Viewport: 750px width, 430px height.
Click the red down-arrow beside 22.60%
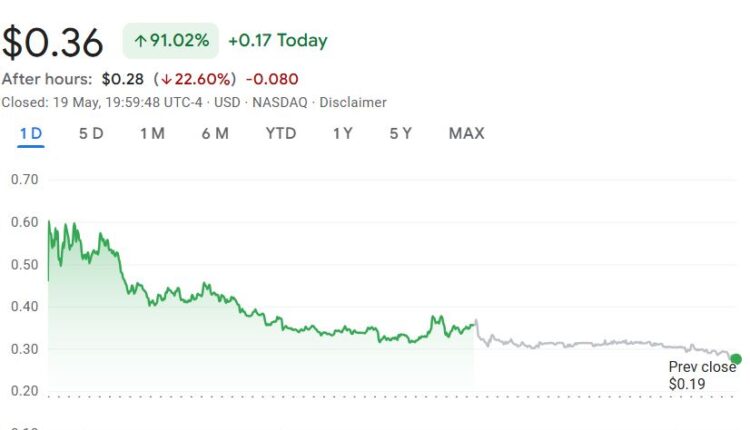pos(167,79)
